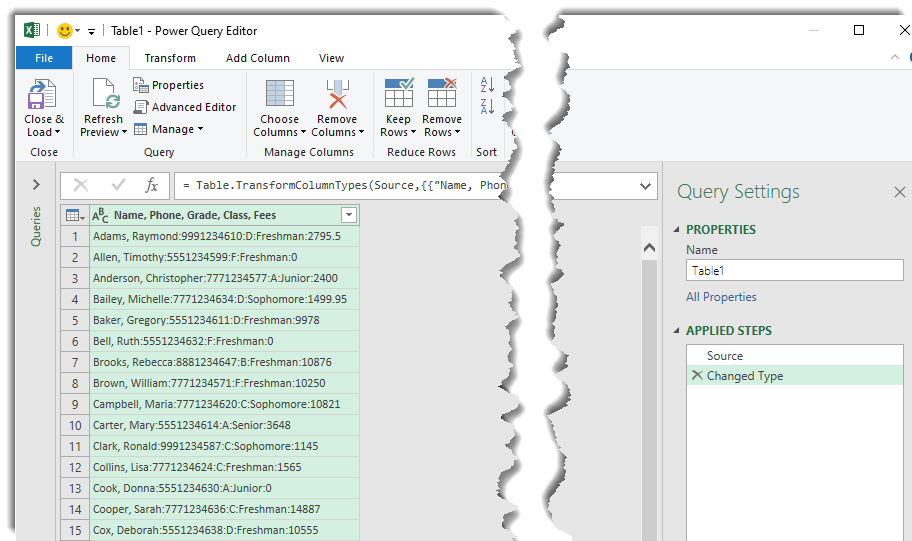Open the column filter dropdown

349,215
